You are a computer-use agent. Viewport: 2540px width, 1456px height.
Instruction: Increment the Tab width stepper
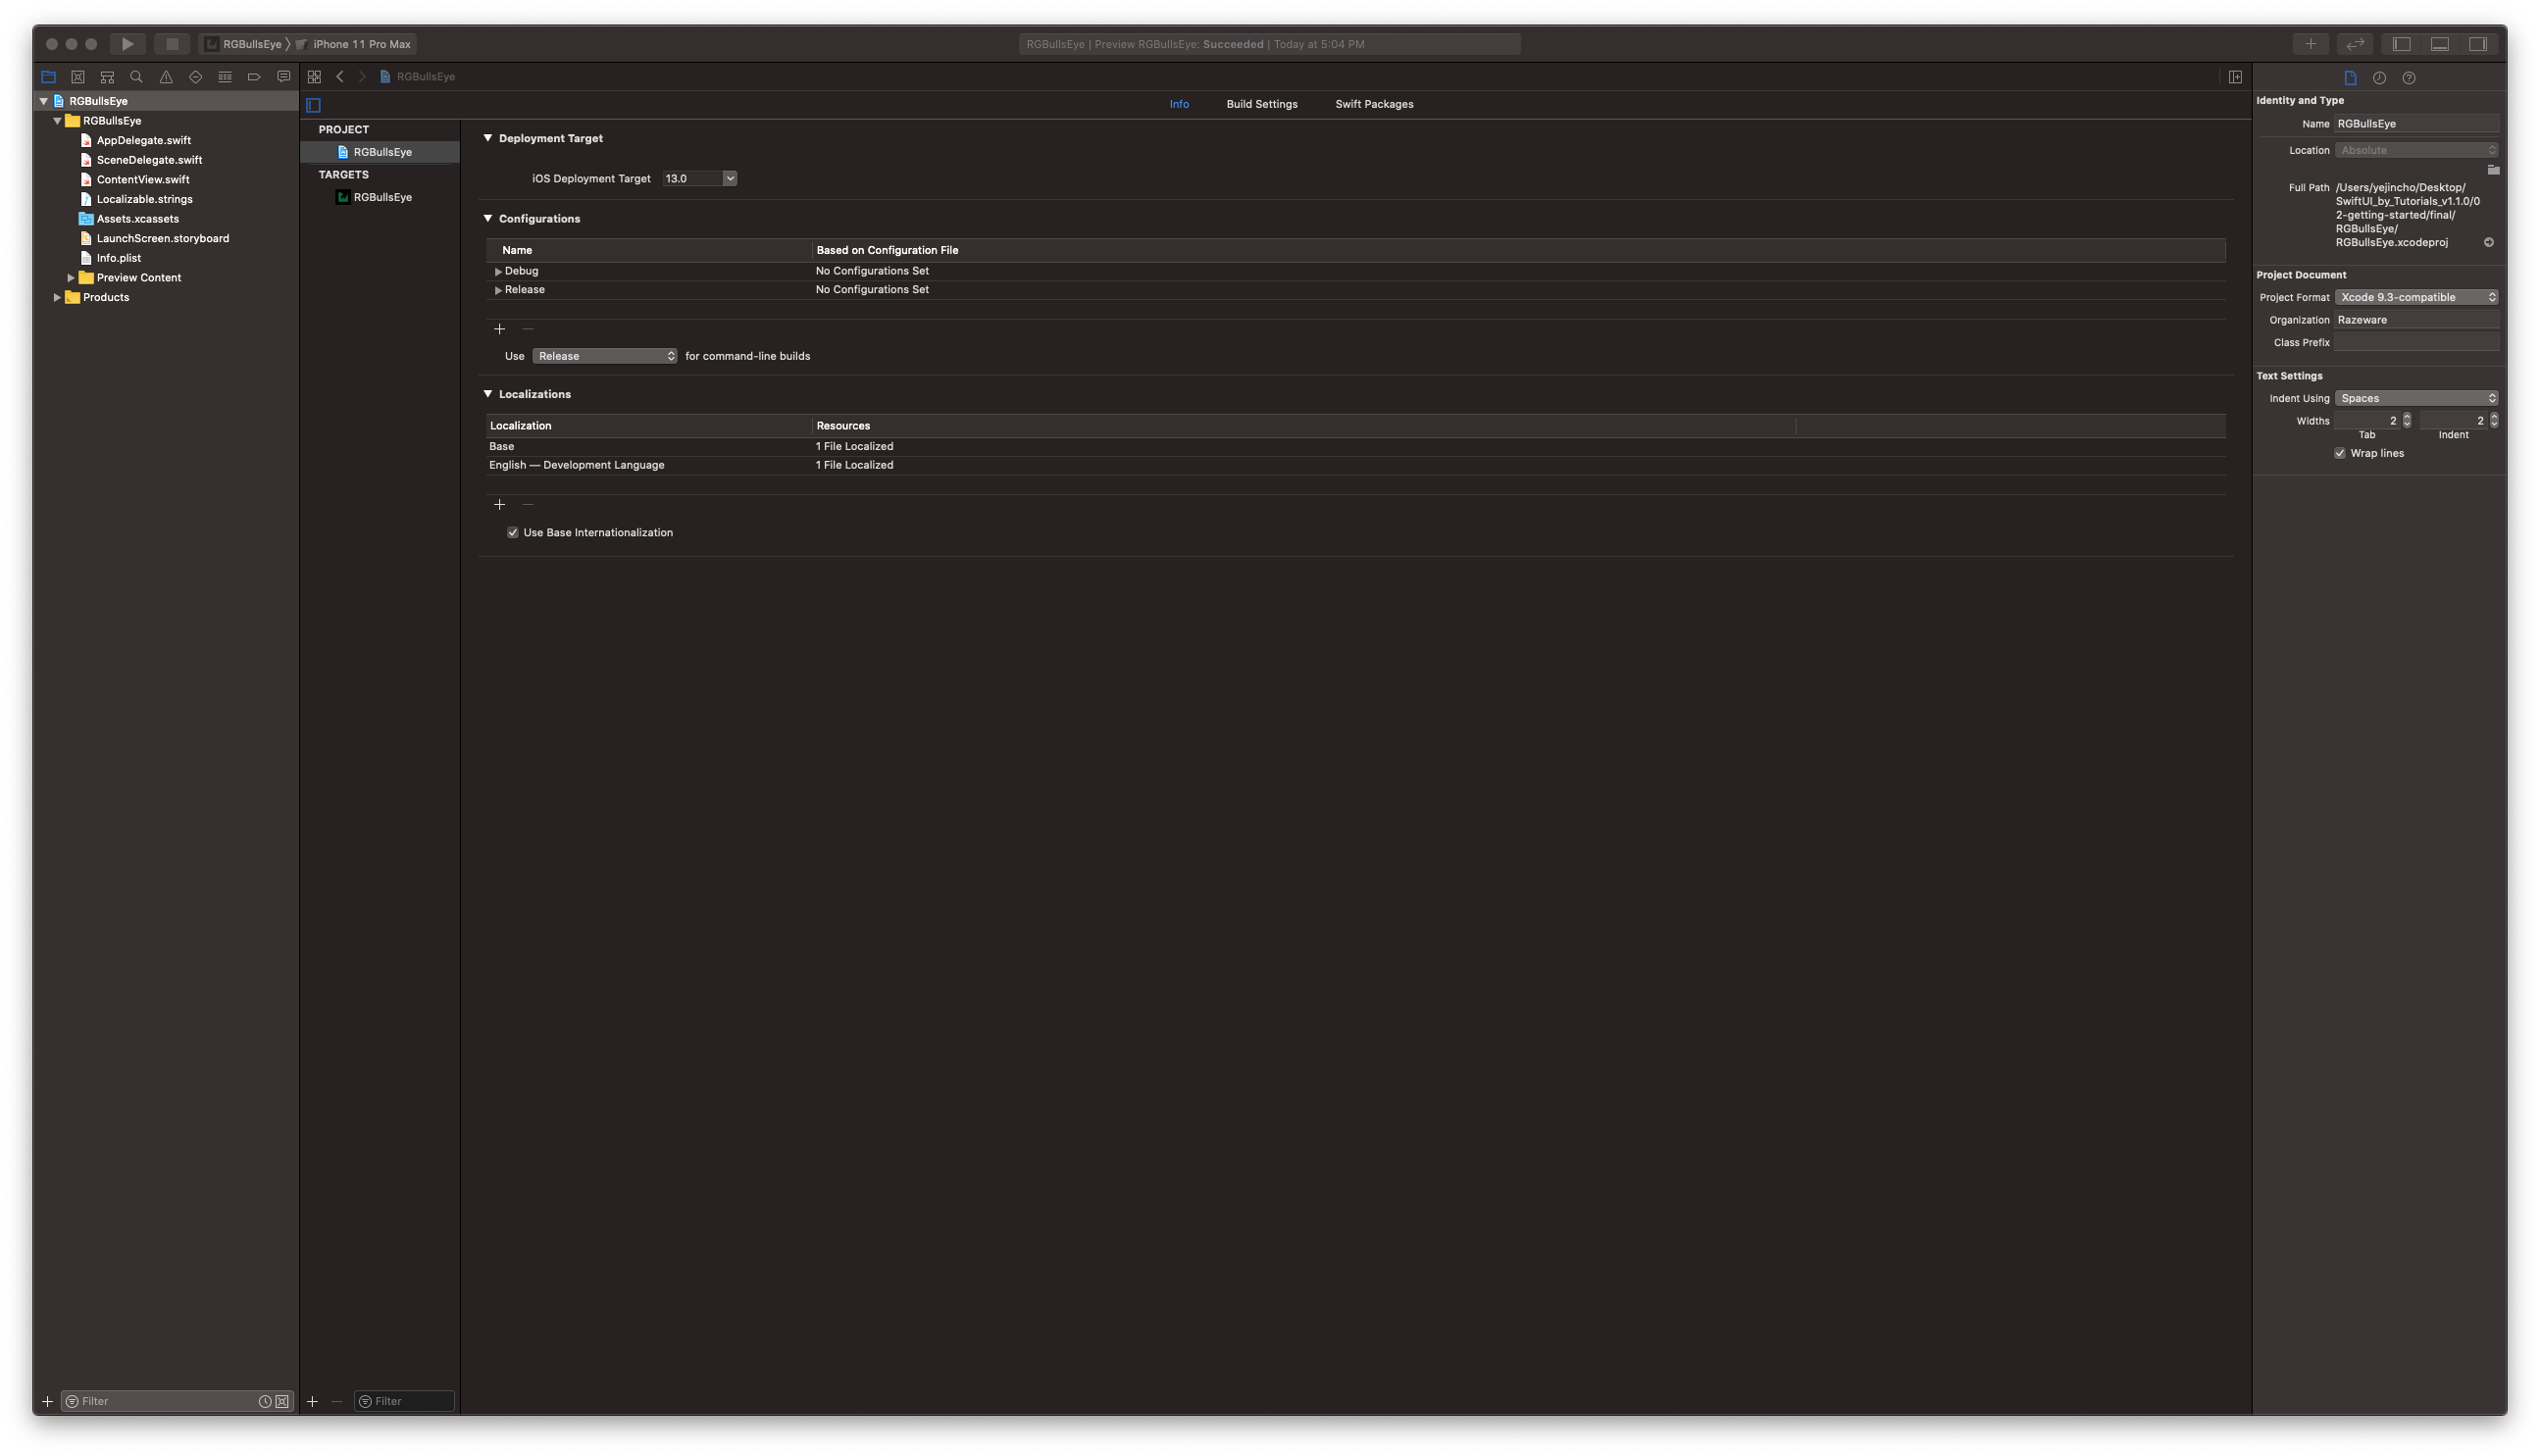tap(2407, 417)
